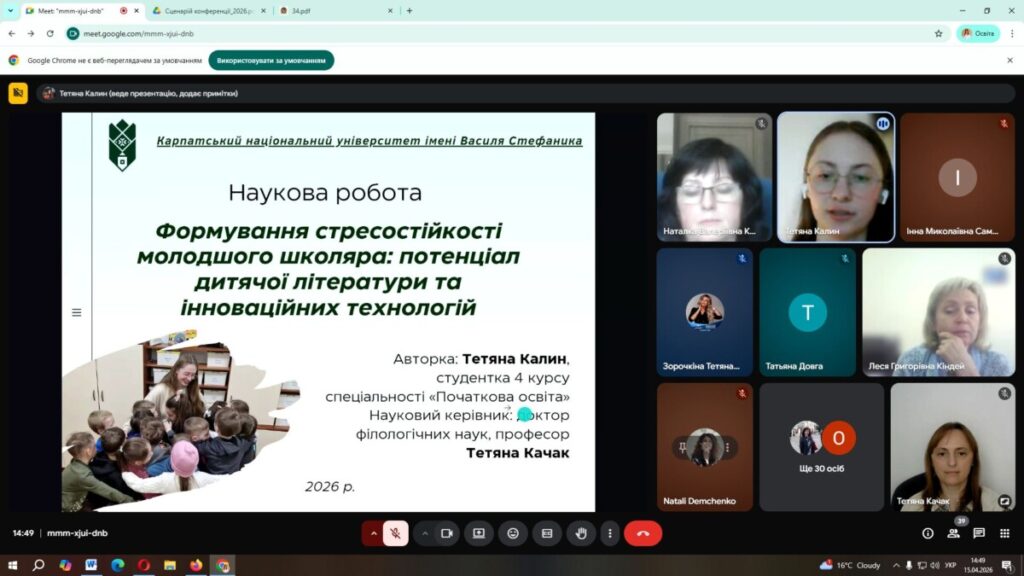Screen dimensions: 1024x576
Task: Unmute the microphone in the call bar
Action: point(396,533)
